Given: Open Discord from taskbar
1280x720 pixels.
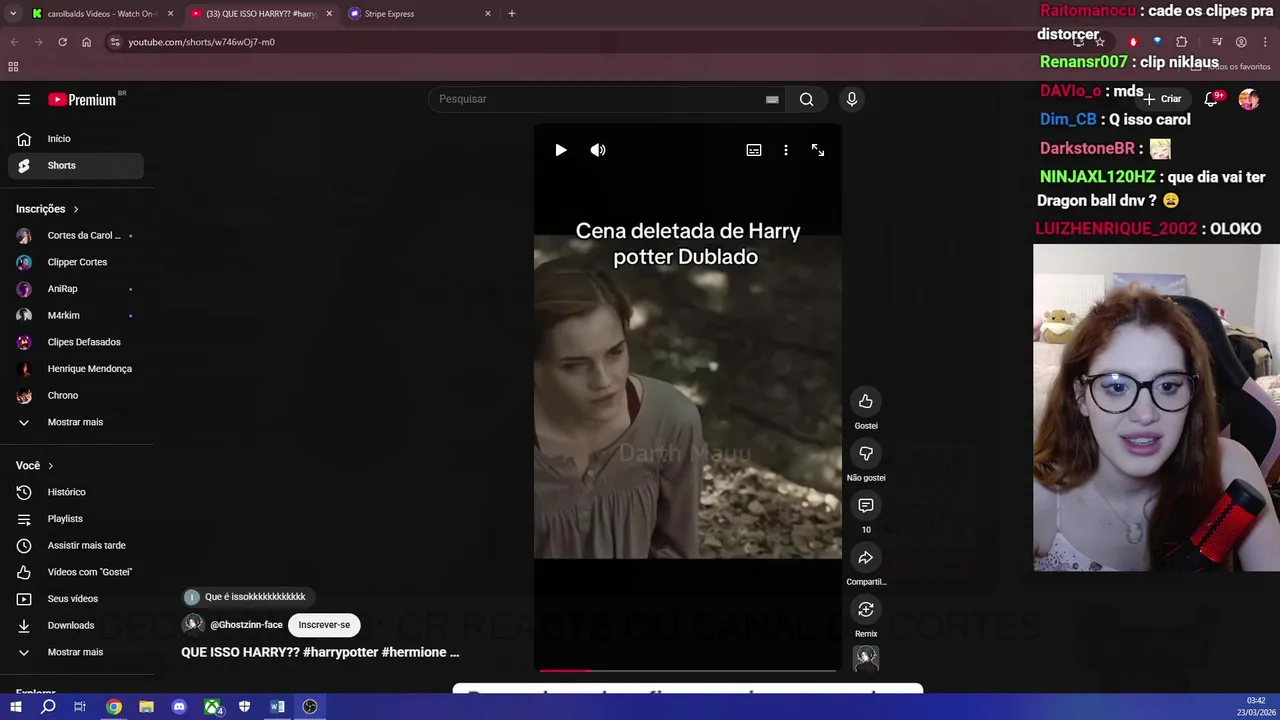Looking at the screenshot, I should (179, 707).
